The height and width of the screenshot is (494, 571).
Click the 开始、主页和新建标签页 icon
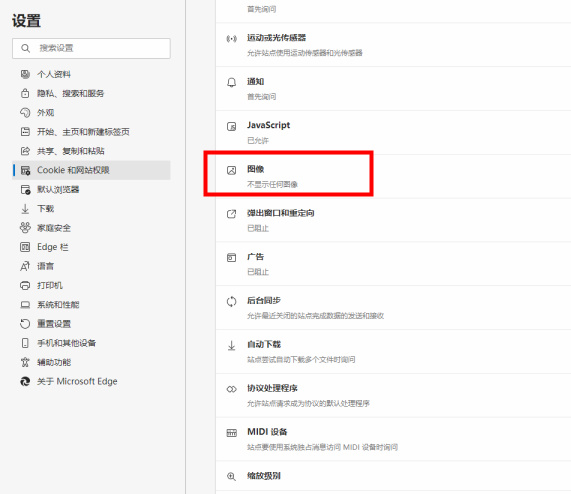(25, 132)
